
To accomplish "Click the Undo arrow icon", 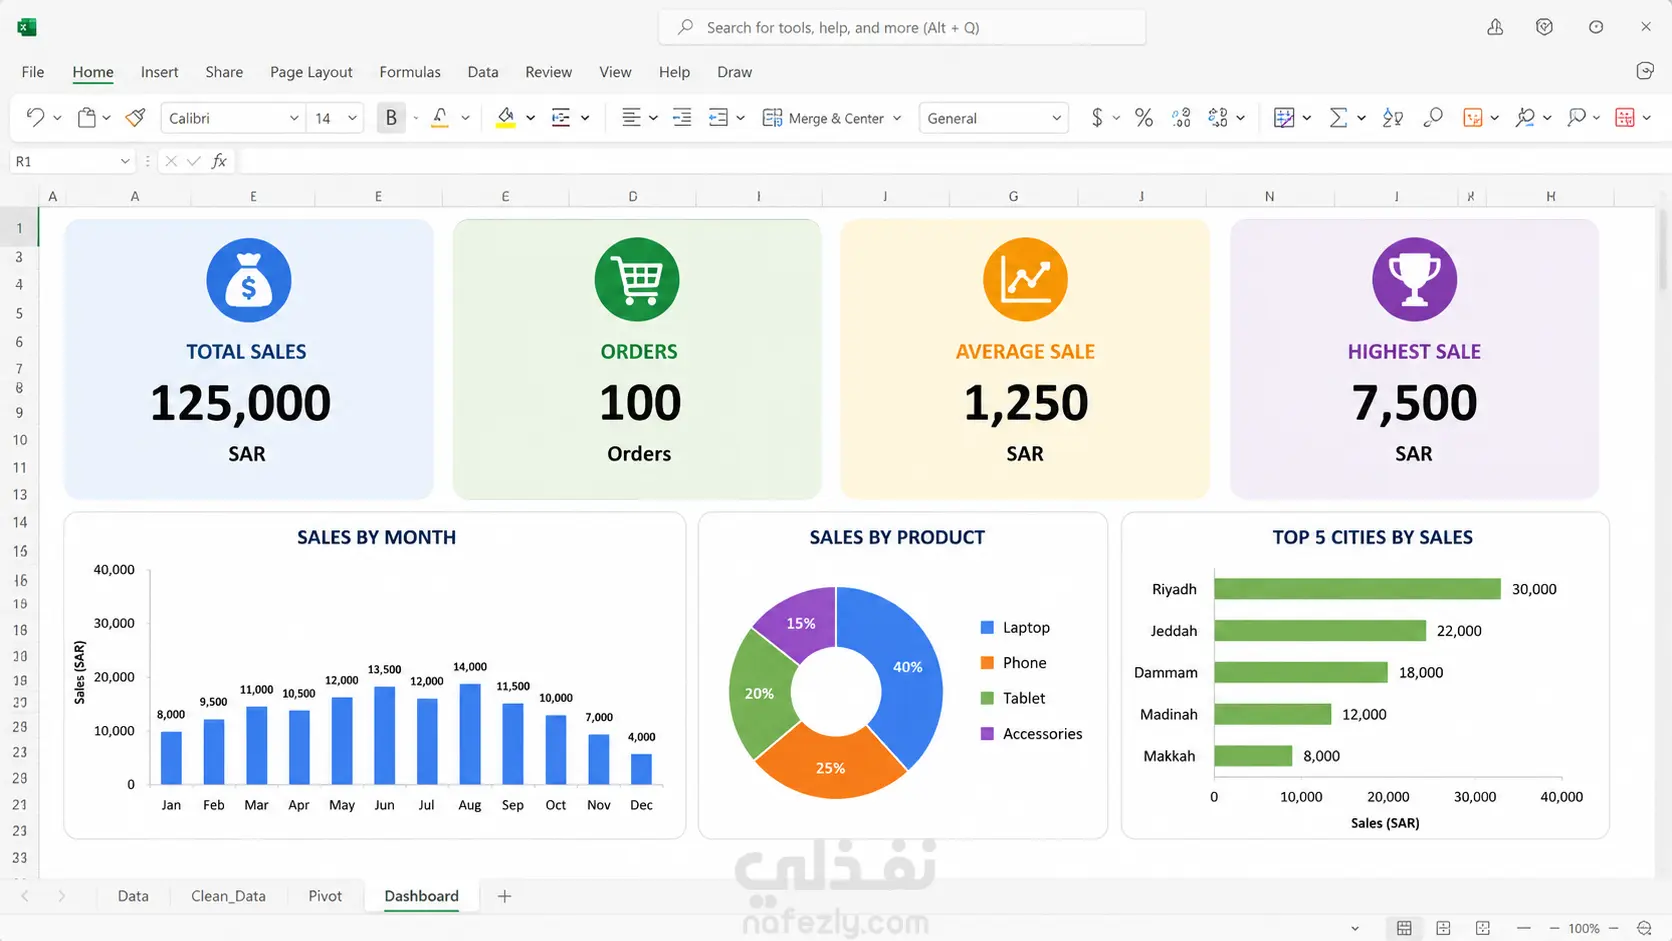I will pyautogui.click(x=35, y=117).
